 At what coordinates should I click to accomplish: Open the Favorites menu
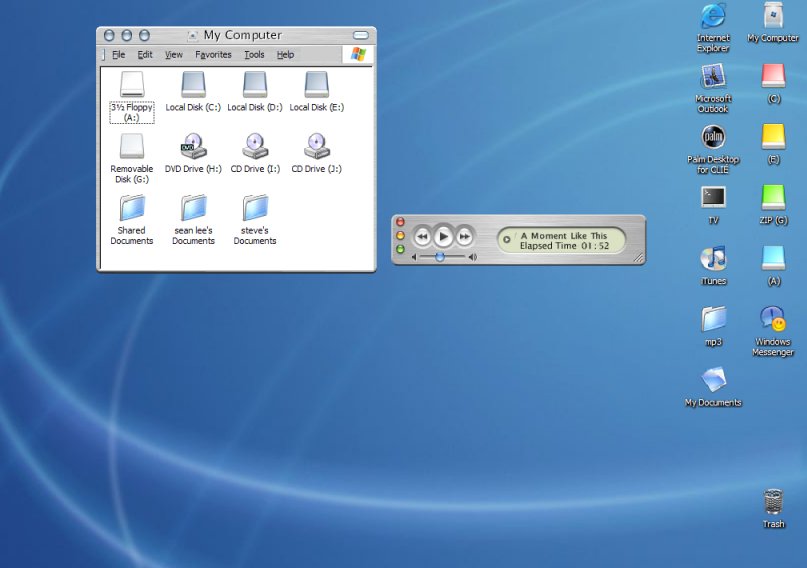click(x=213, y=55)
